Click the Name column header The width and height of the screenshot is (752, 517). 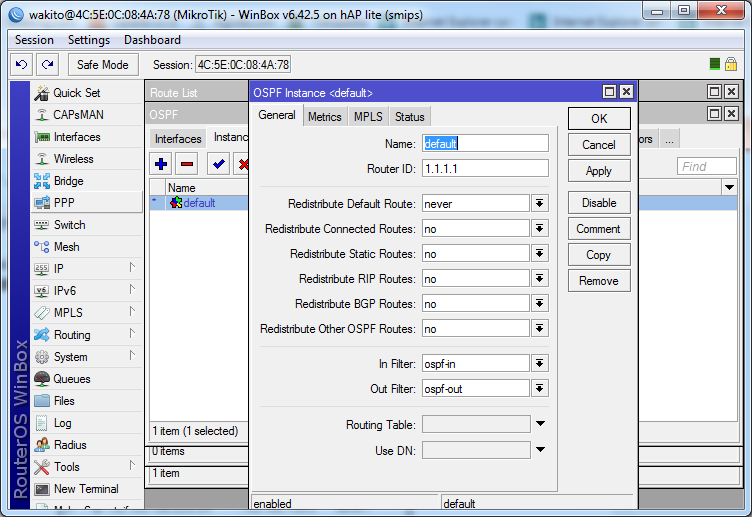click(x=207, y=188)
